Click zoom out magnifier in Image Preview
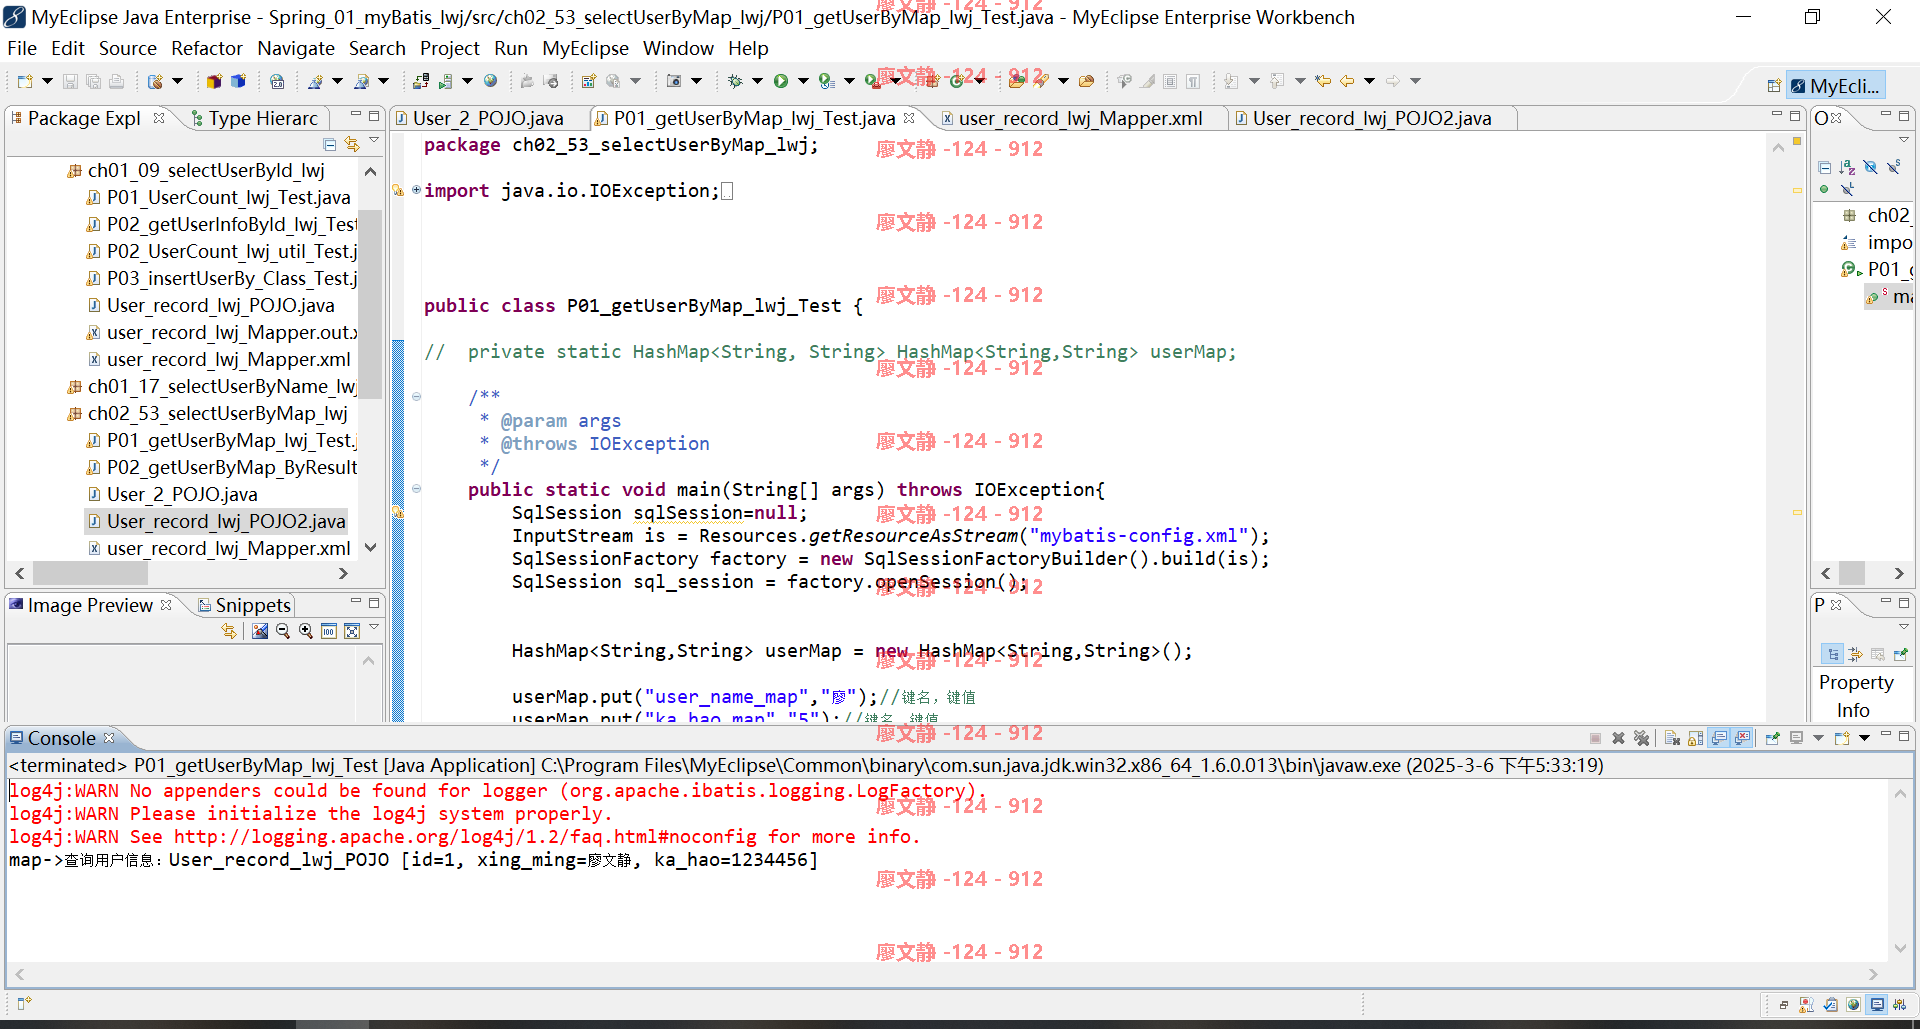 tap(283, 631)
